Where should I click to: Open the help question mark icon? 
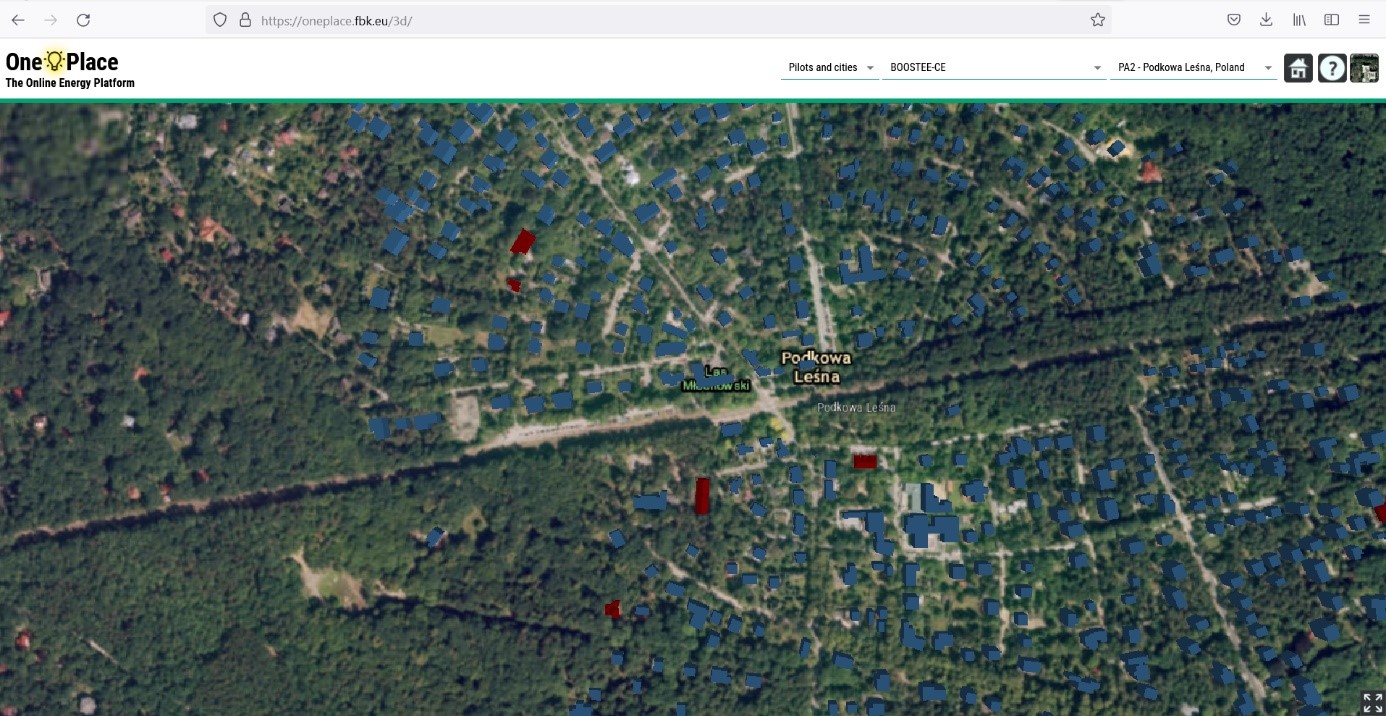(x=1331, y=68)
